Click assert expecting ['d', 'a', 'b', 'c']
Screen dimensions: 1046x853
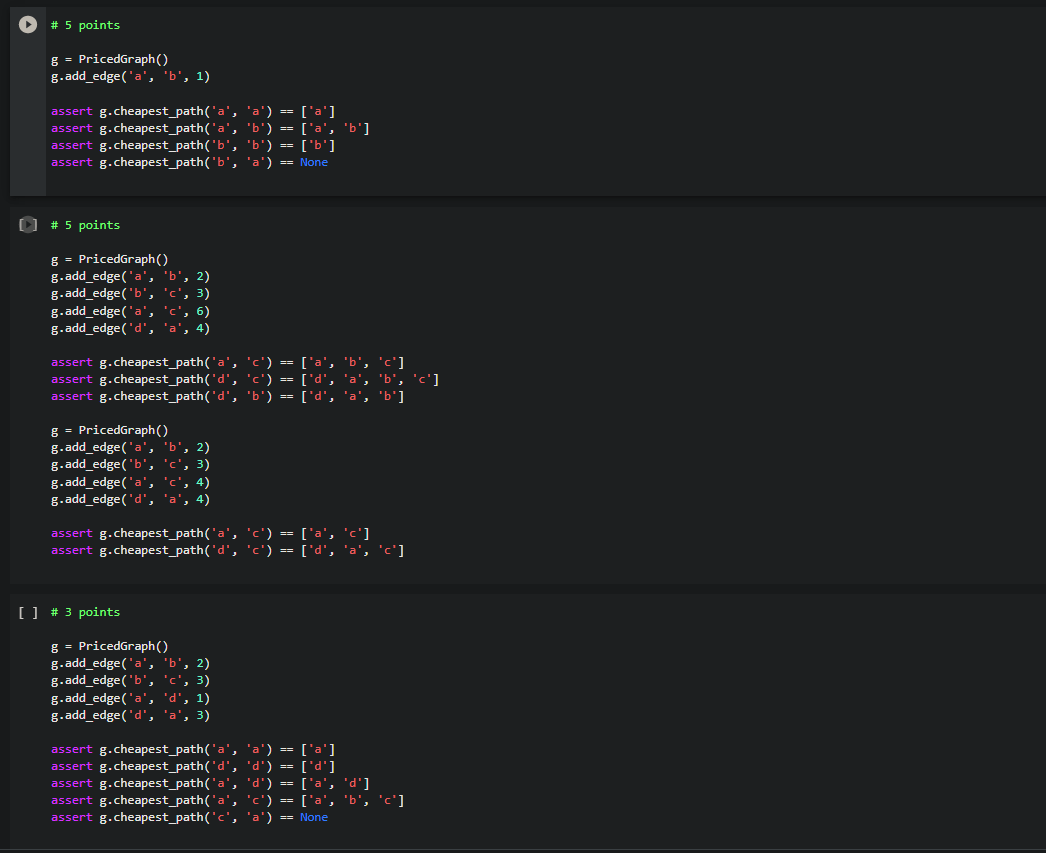click(x=245, y=379)
